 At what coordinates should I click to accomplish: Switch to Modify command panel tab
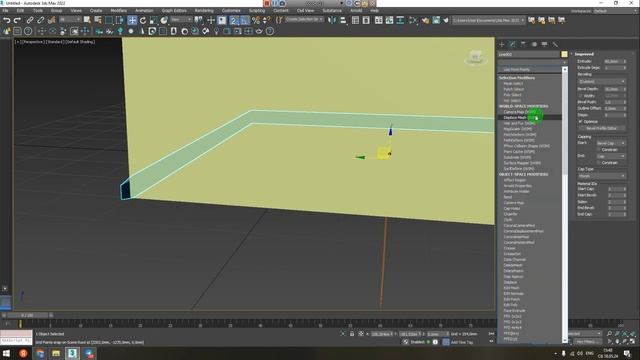click(x=513, y=44)
